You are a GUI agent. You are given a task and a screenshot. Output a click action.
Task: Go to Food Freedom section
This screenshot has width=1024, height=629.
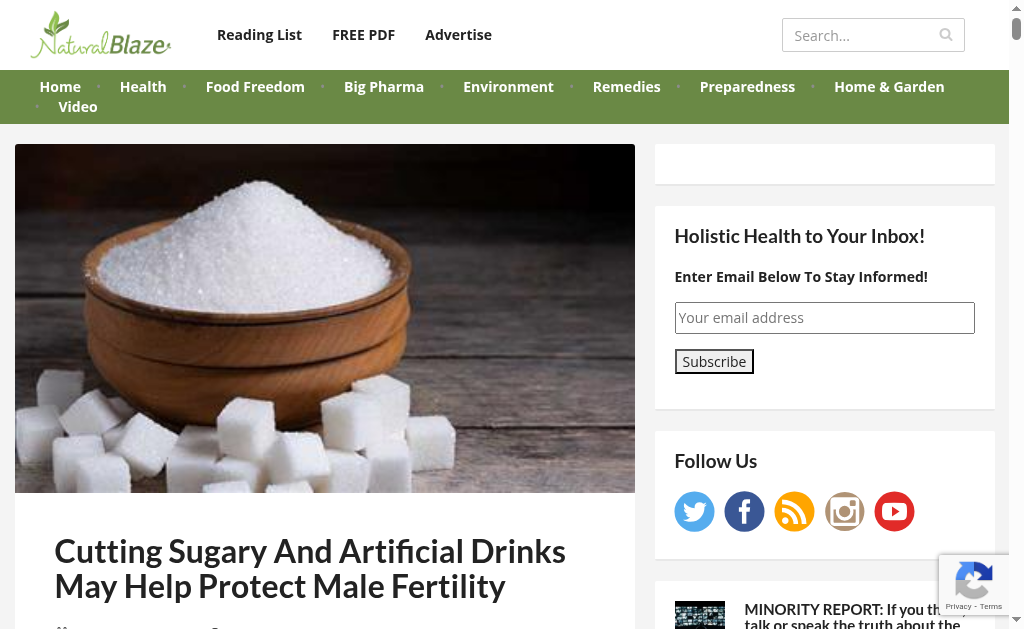pos(255,87)
